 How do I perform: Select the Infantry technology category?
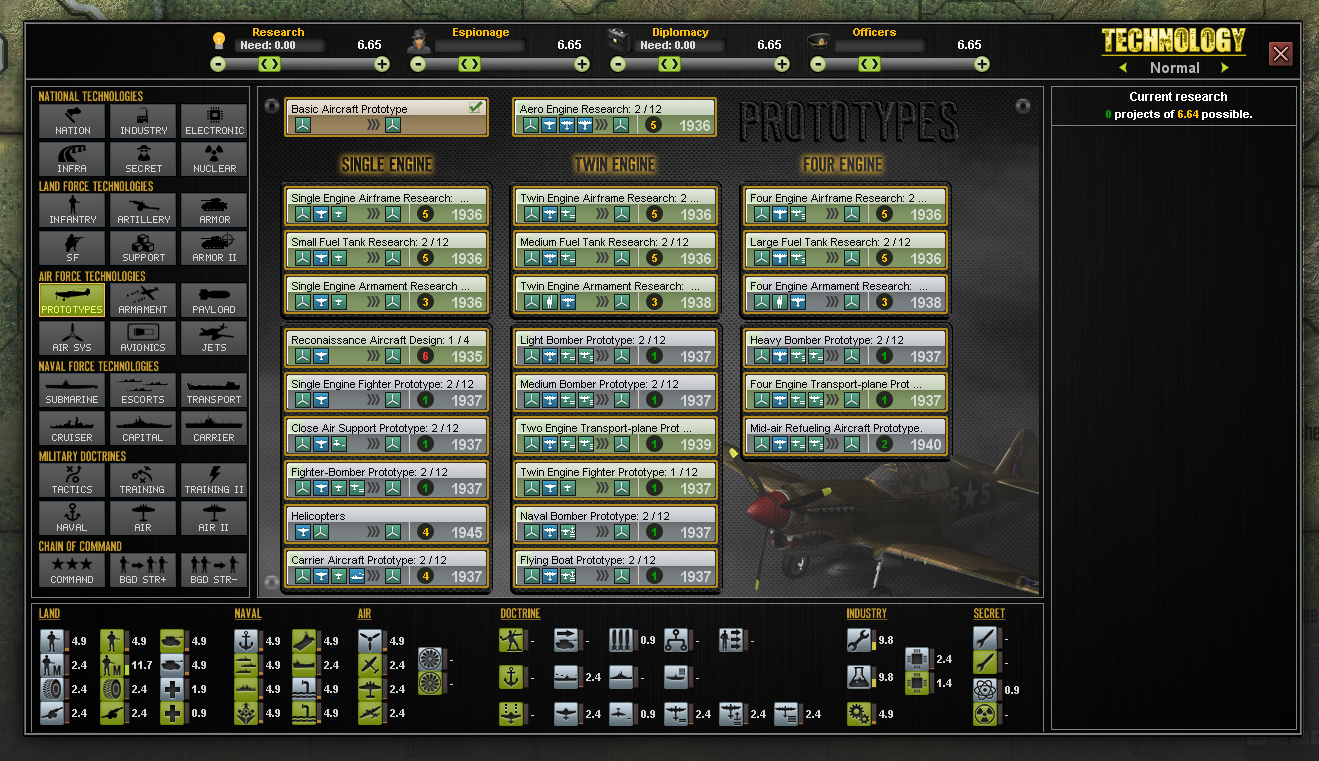72,210
